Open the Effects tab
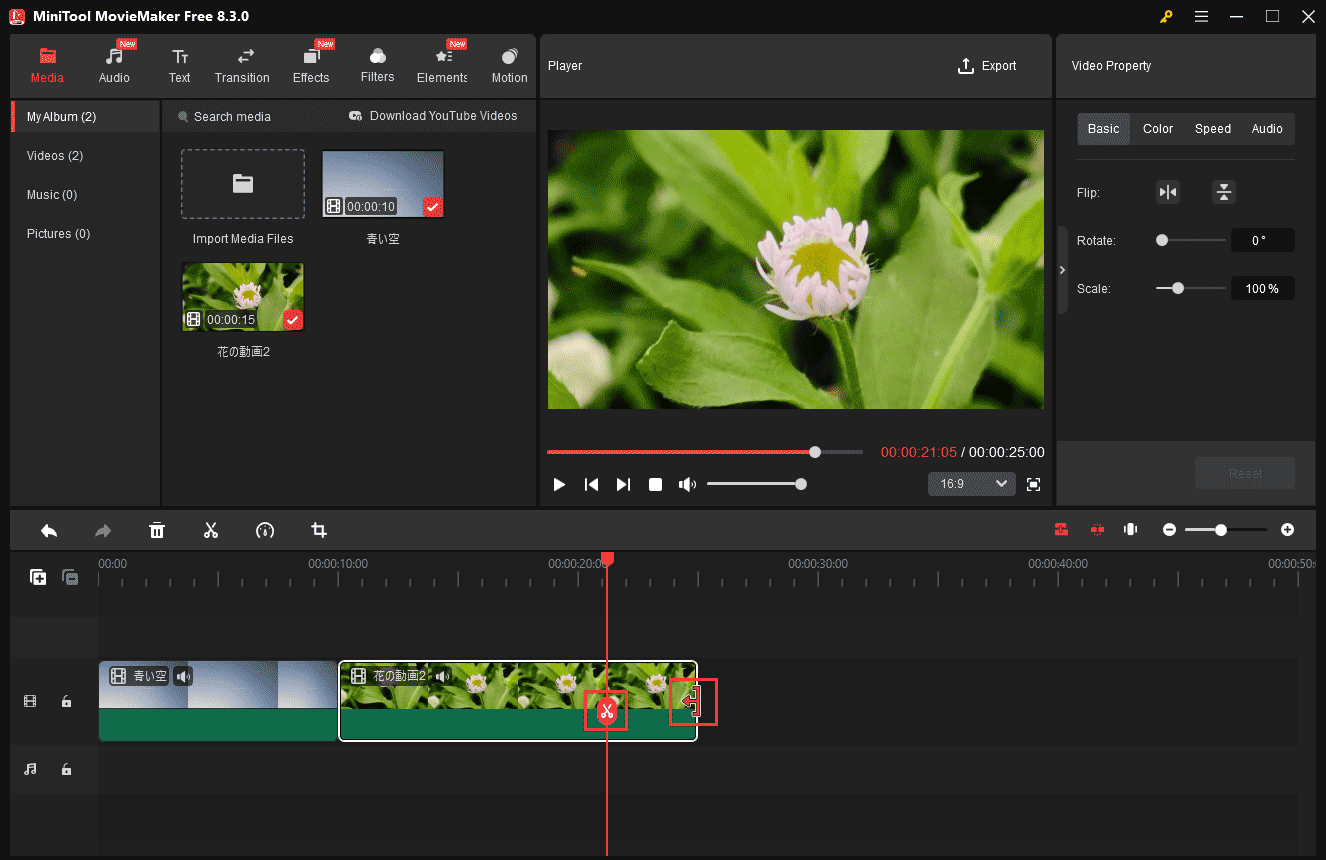Screen dimensions: 1326x860 tap(311, 65)
